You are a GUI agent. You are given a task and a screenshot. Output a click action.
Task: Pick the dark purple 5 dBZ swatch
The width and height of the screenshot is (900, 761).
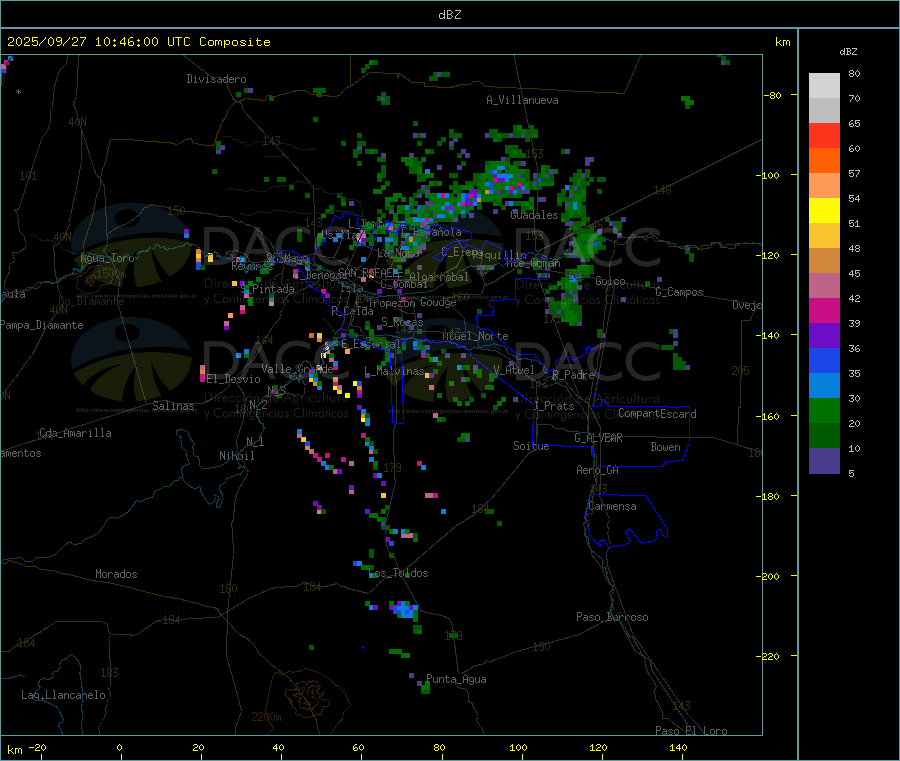coord(824,461)
